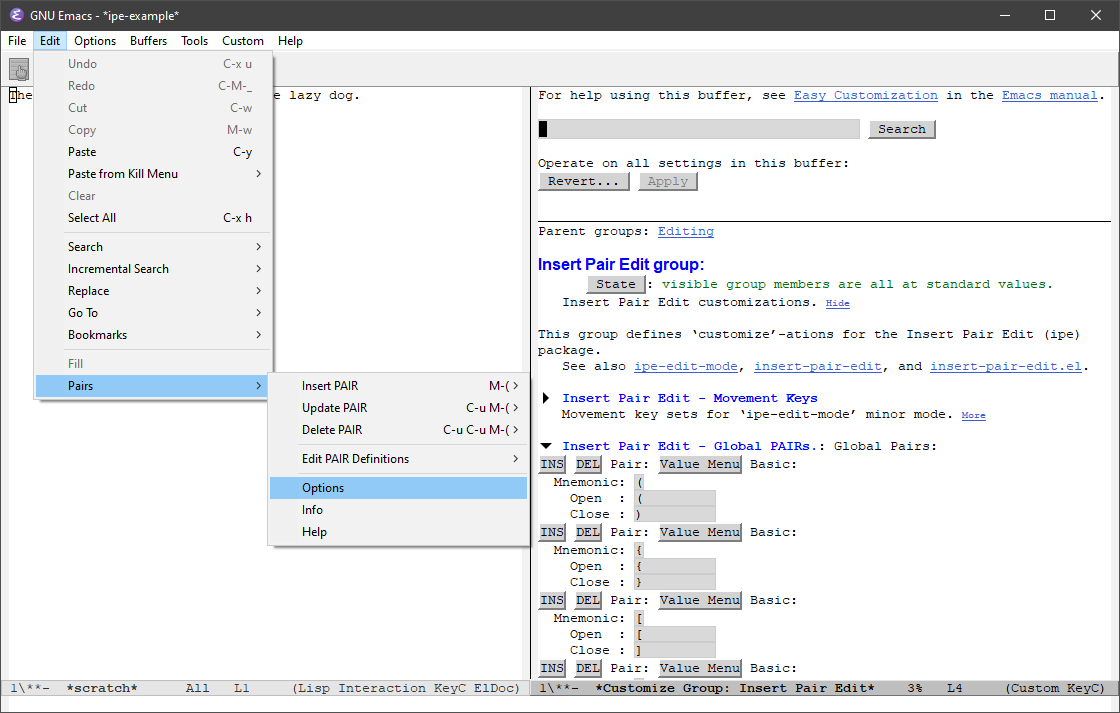Screen dimensions: 1120x713
Task: Click the Hide link after customizations text
Action: (x=838, y=304)
